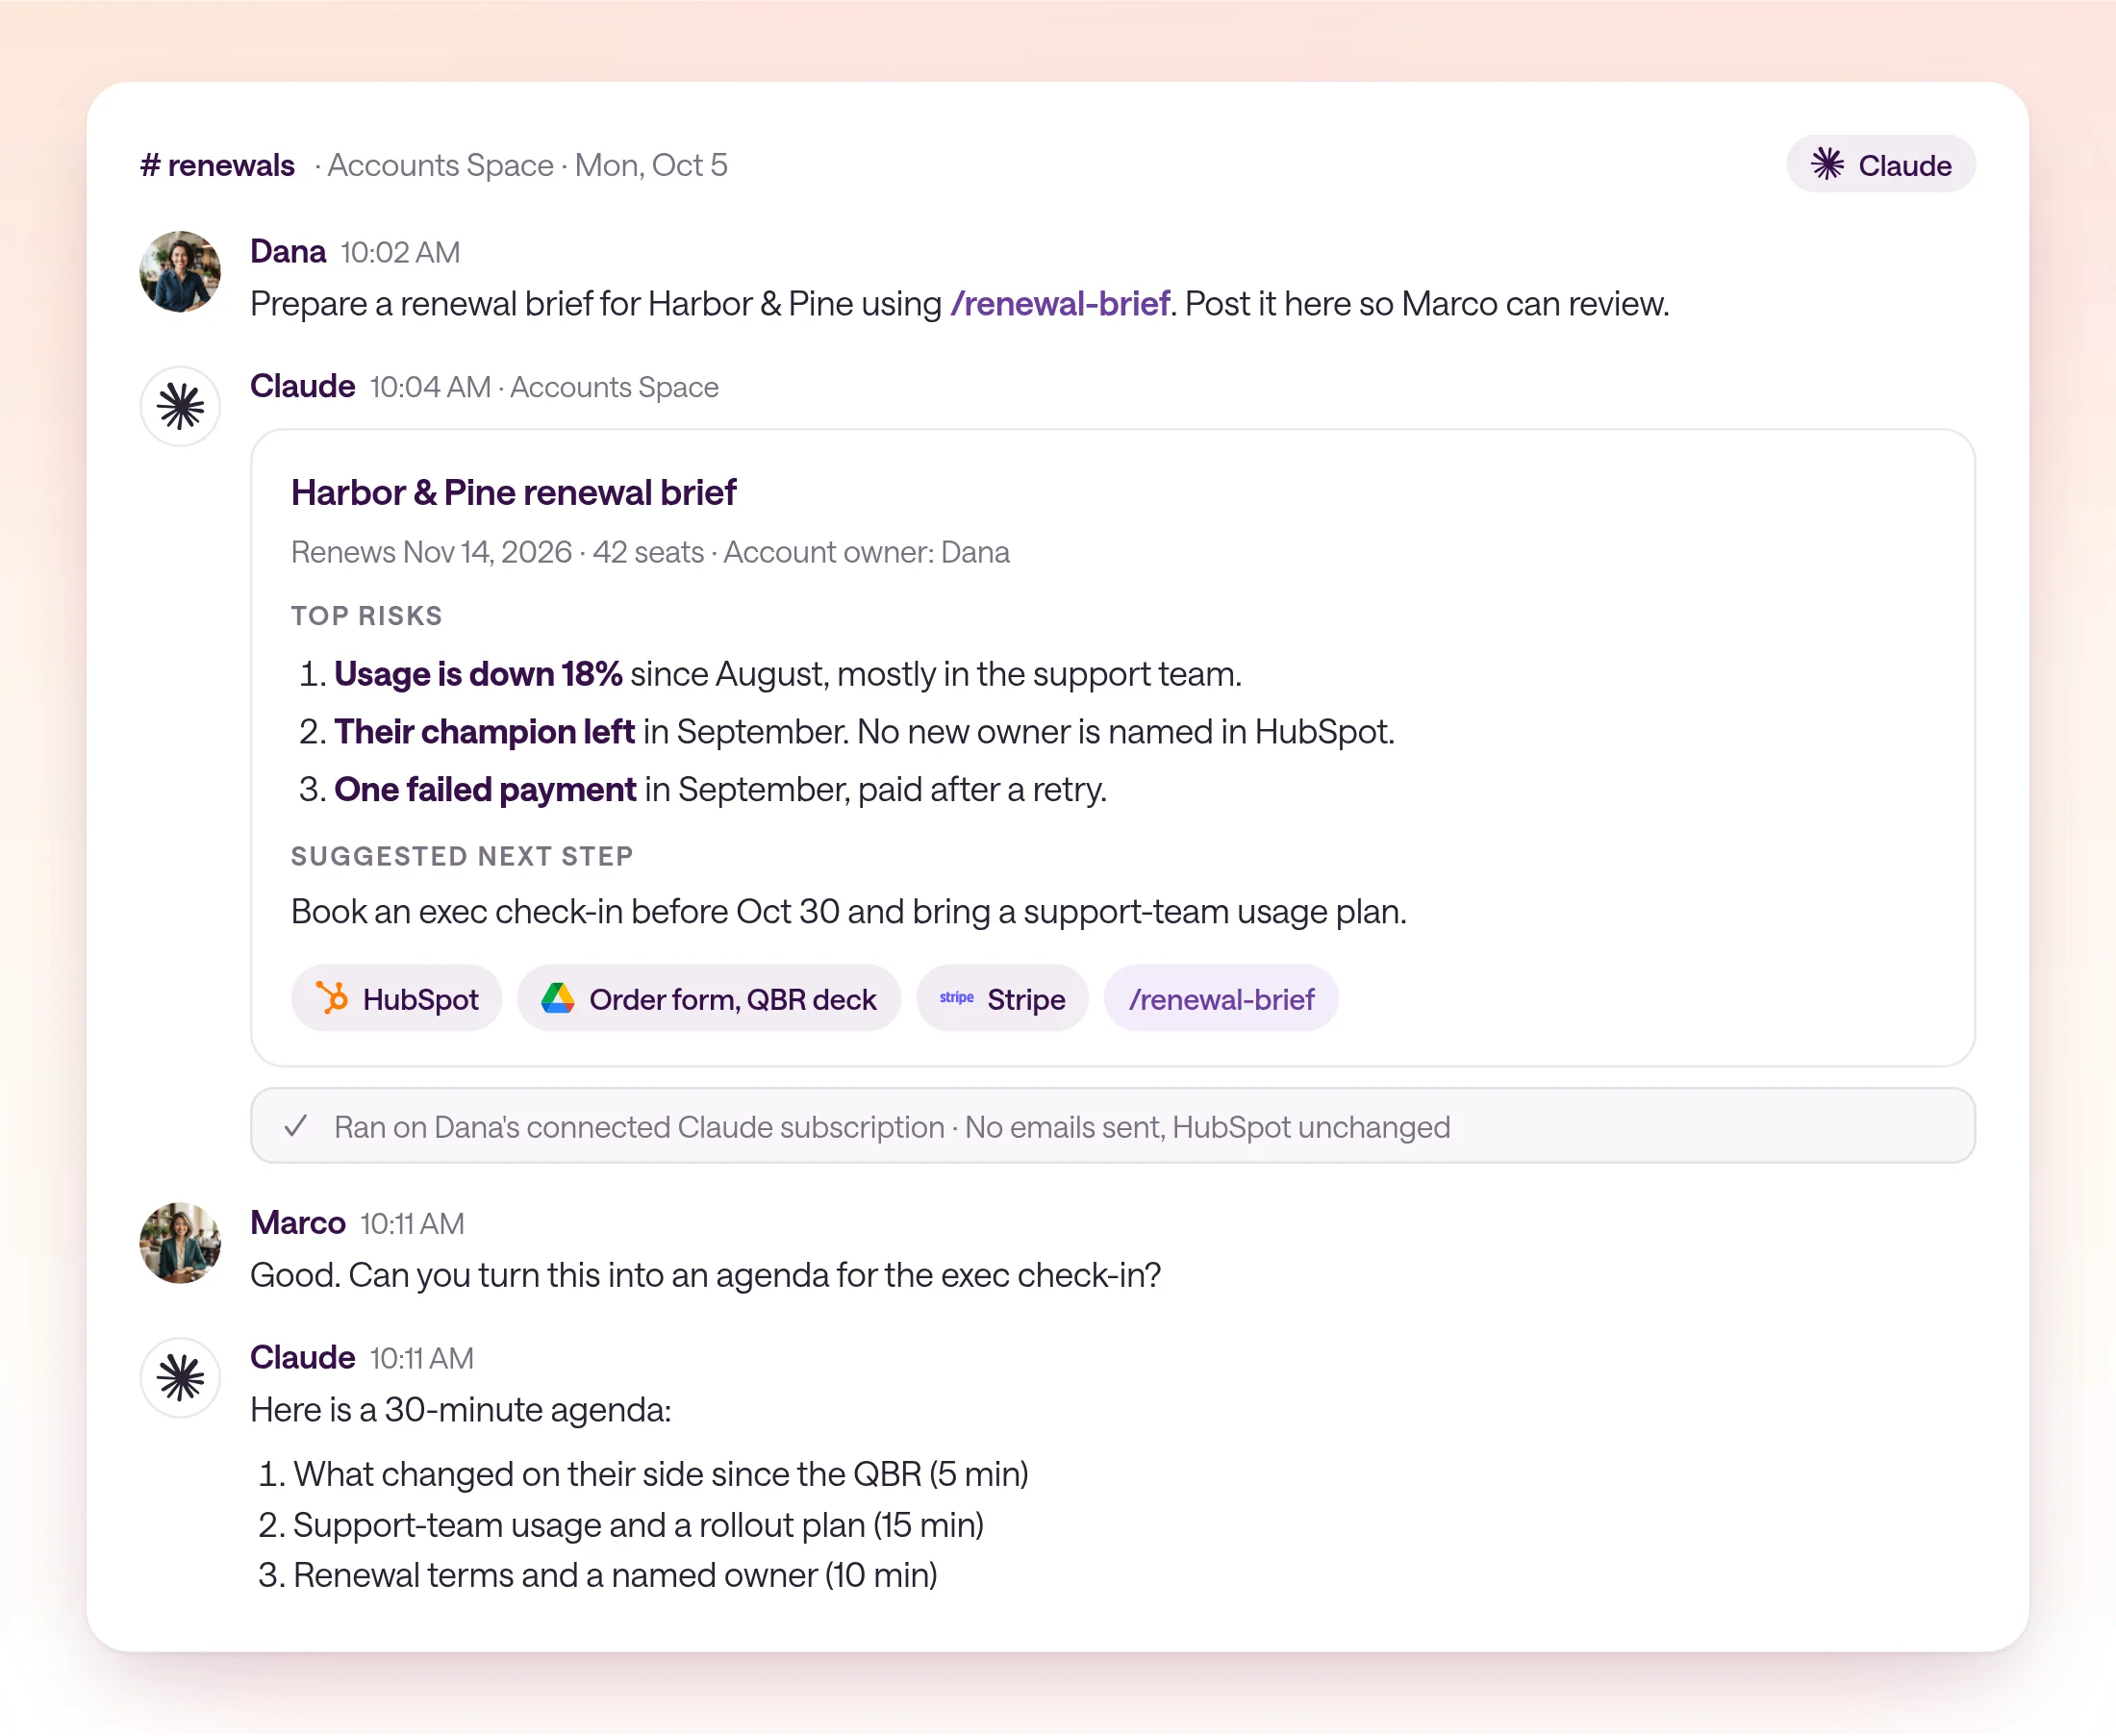Click Claude's avatar icon on the 10:04 AM message

point(180,406)
